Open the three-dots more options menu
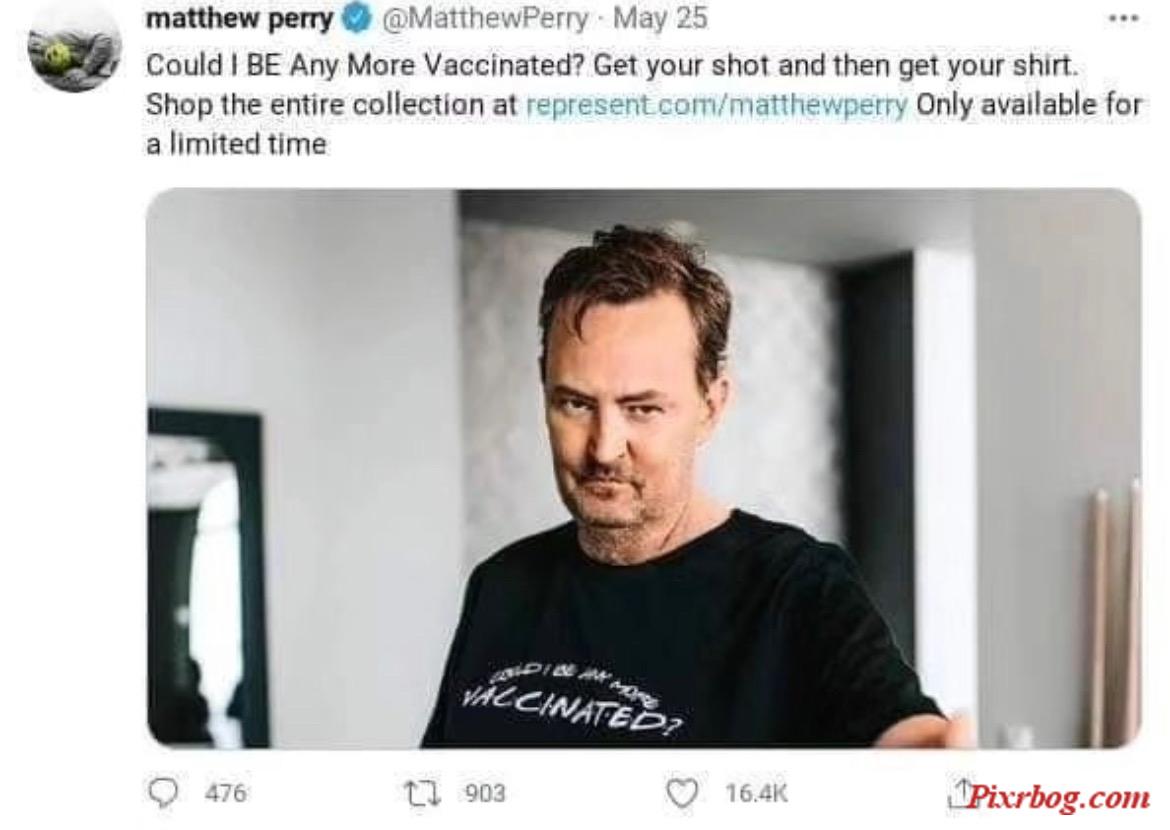1170x830 pixels. click(x=1123, y=19)
